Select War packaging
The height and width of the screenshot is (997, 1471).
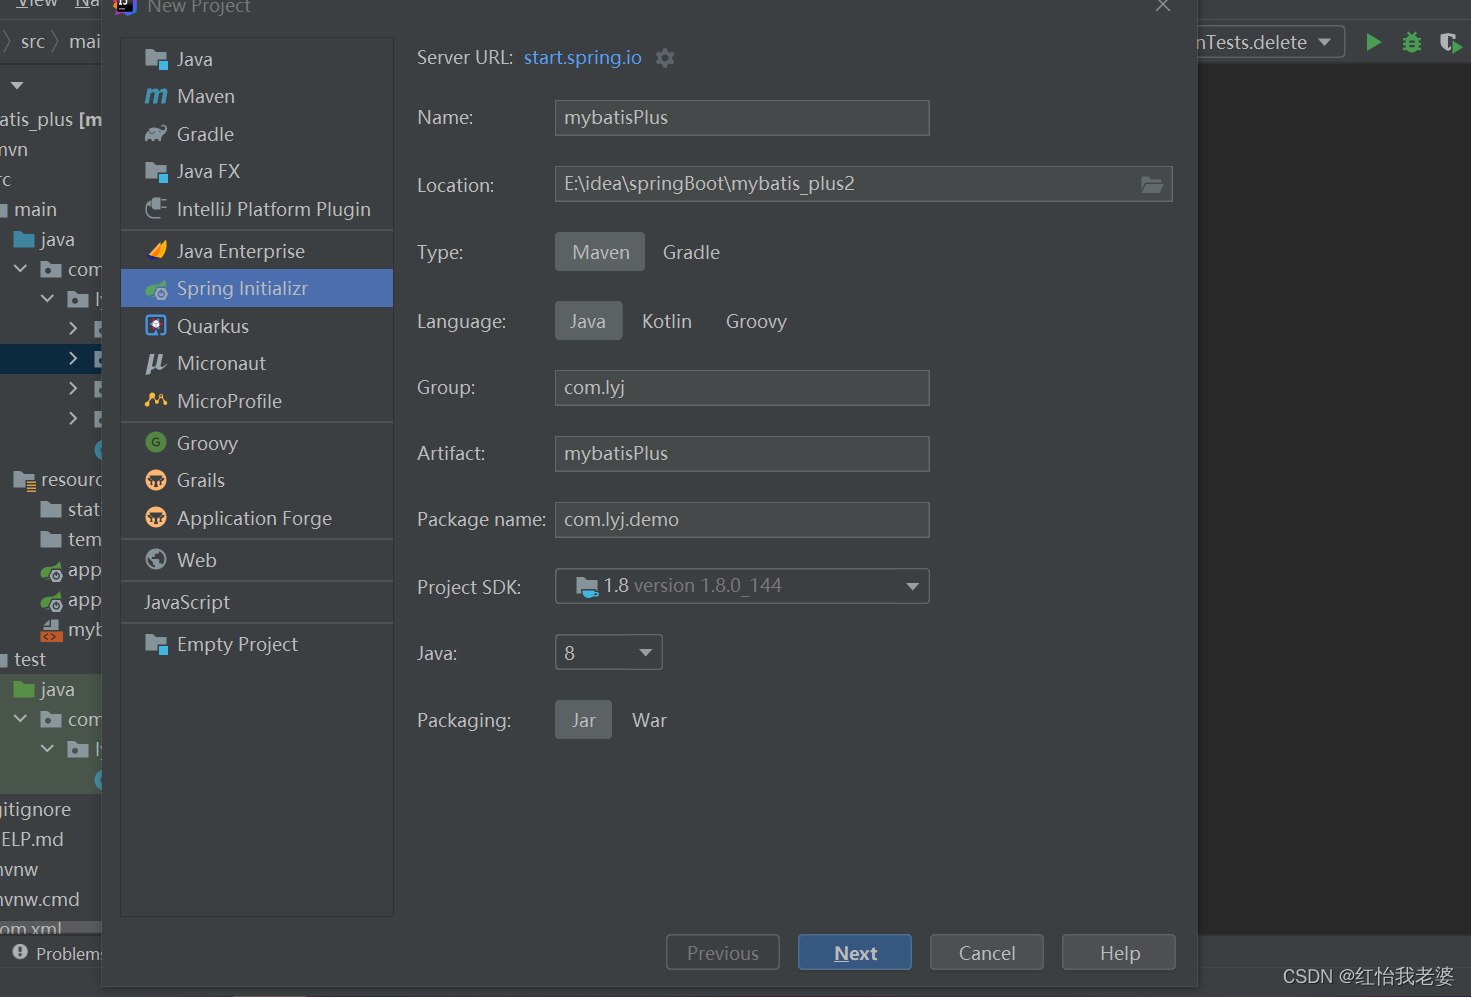649,720
